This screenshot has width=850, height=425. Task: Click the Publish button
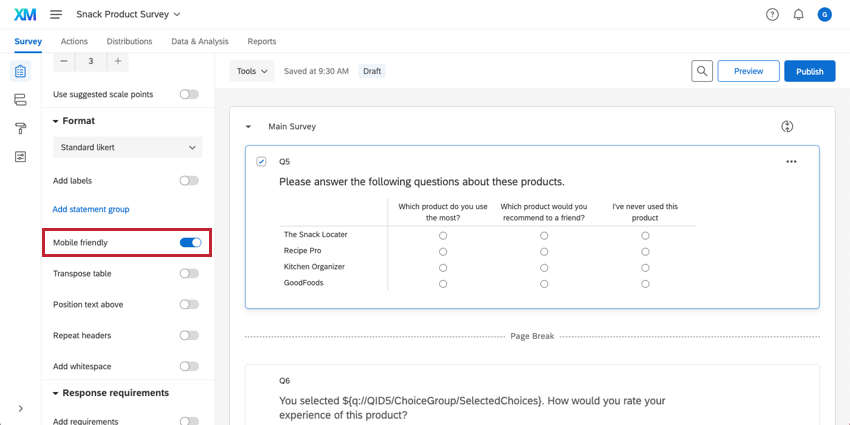click(x=809, y=71)
